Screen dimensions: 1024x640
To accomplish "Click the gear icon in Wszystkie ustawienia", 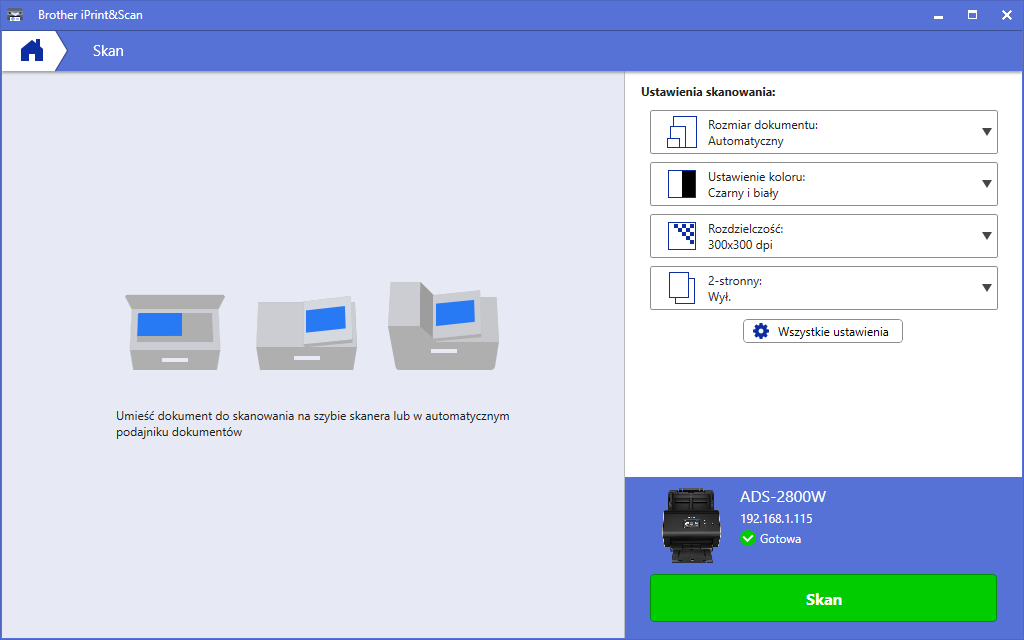I will pyautogui.click(x=761, y=331).
